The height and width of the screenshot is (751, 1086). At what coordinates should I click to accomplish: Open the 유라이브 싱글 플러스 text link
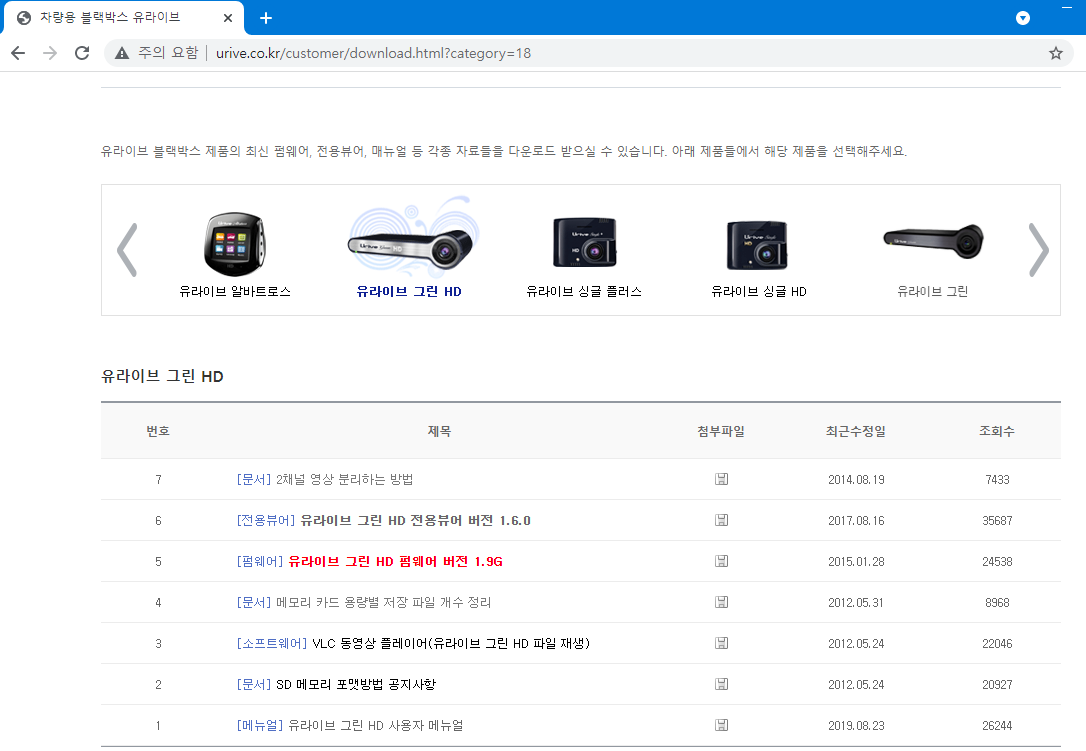tap(584, 292)
